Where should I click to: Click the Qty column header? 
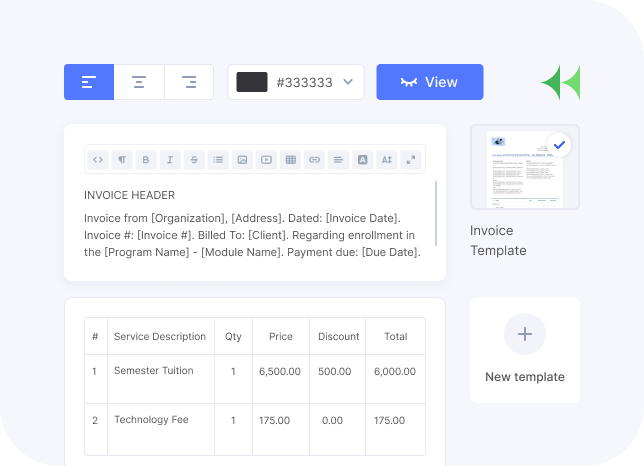point(233,336)
